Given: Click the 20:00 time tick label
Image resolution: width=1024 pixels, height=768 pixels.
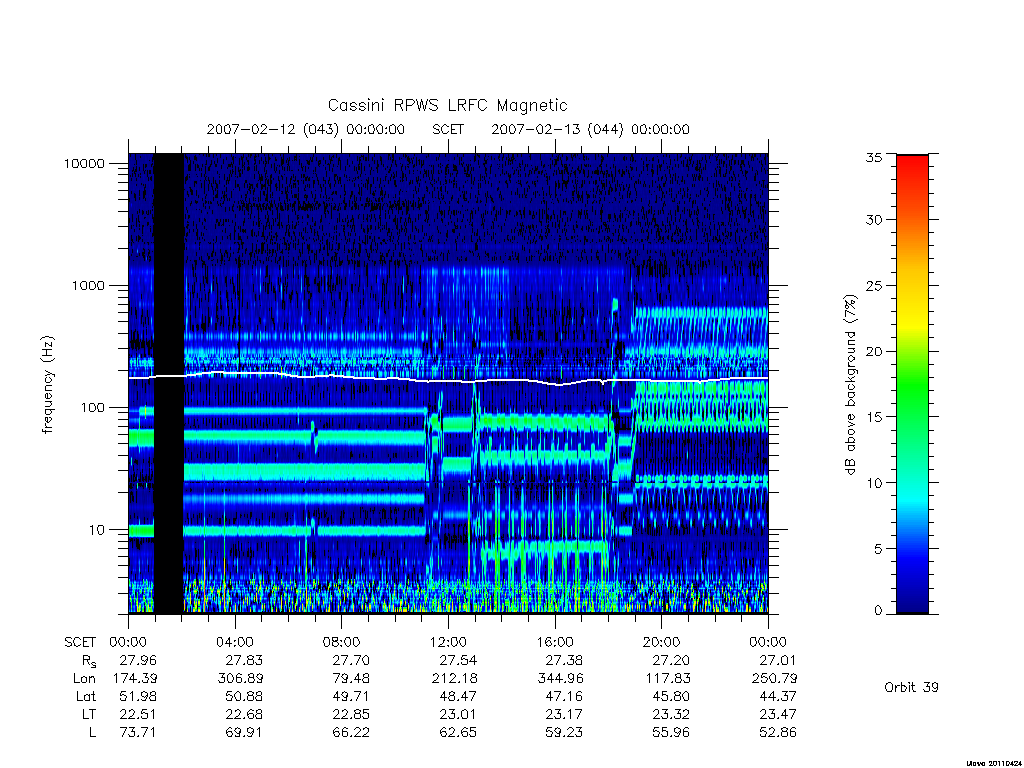Looking at the screenshot, I should (x=662, y=643).
